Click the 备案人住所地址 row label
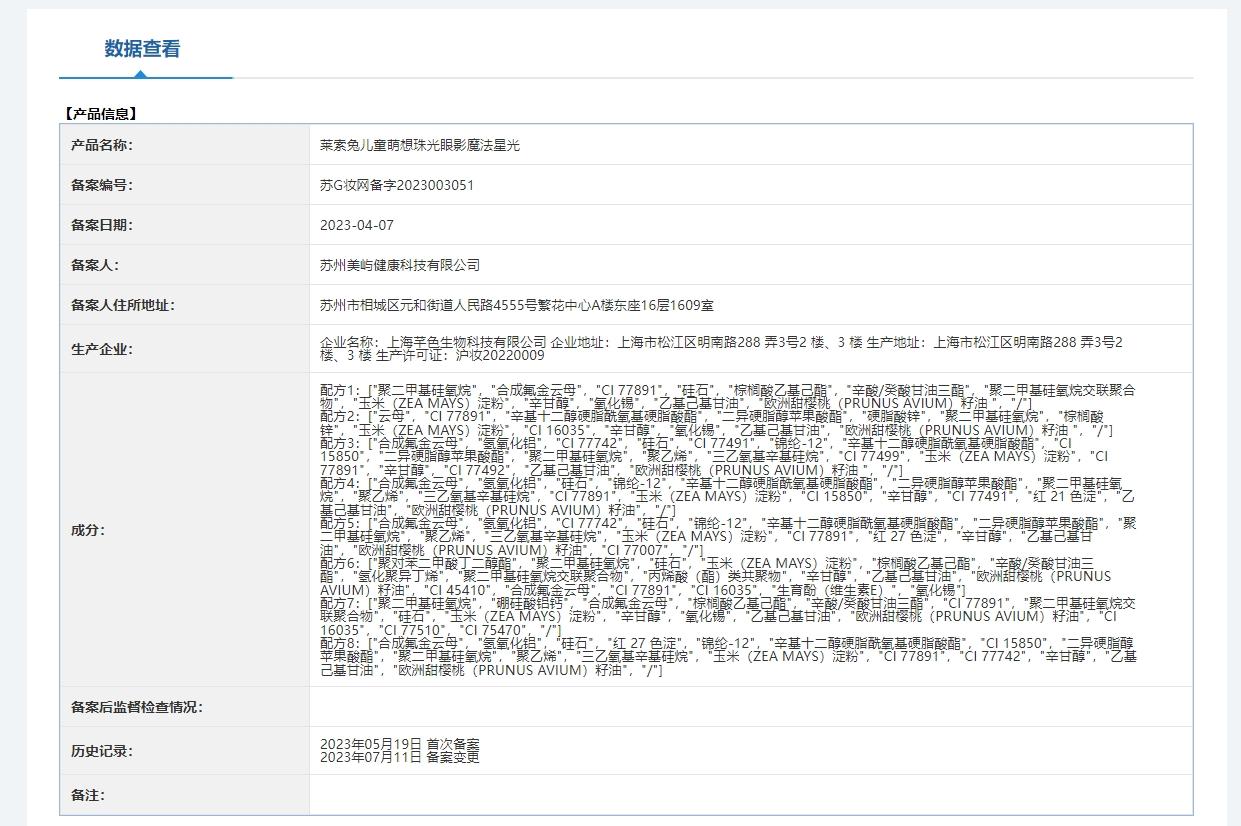The height and width of the screenshot is (826, 1241). pos(122,305)
